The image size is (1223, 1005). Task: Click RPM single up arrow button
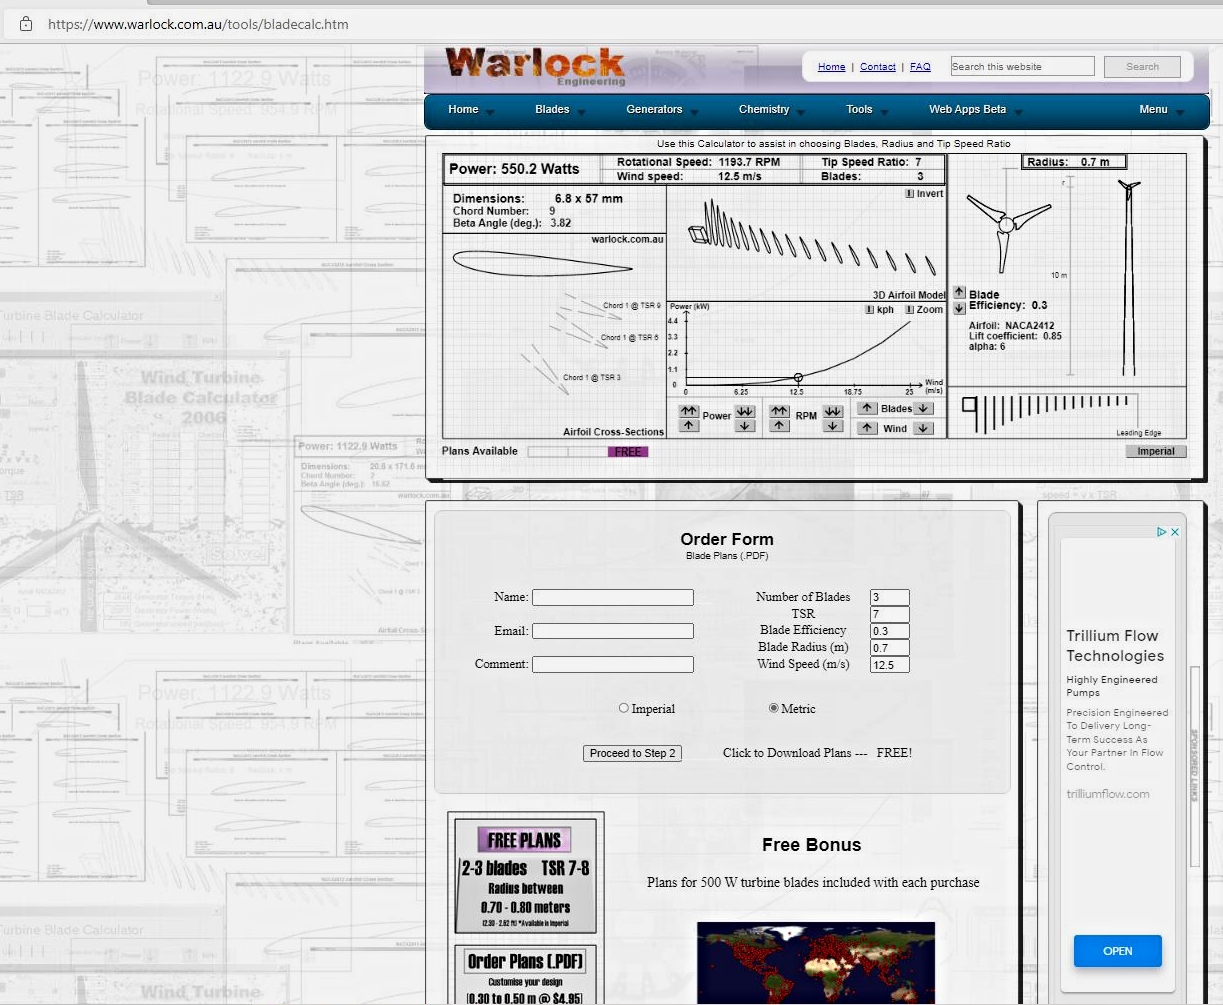coord(780,426)
